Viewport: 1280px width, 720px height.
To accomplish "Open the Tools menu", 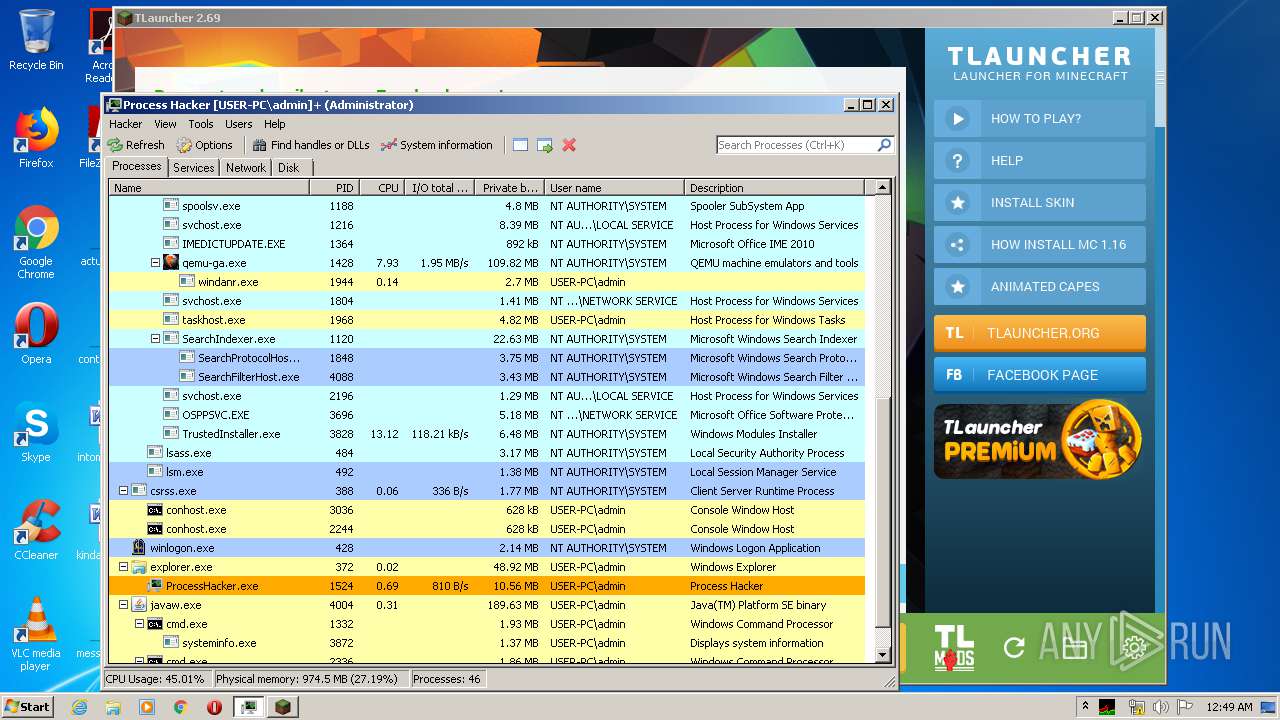I will point(201,124).
